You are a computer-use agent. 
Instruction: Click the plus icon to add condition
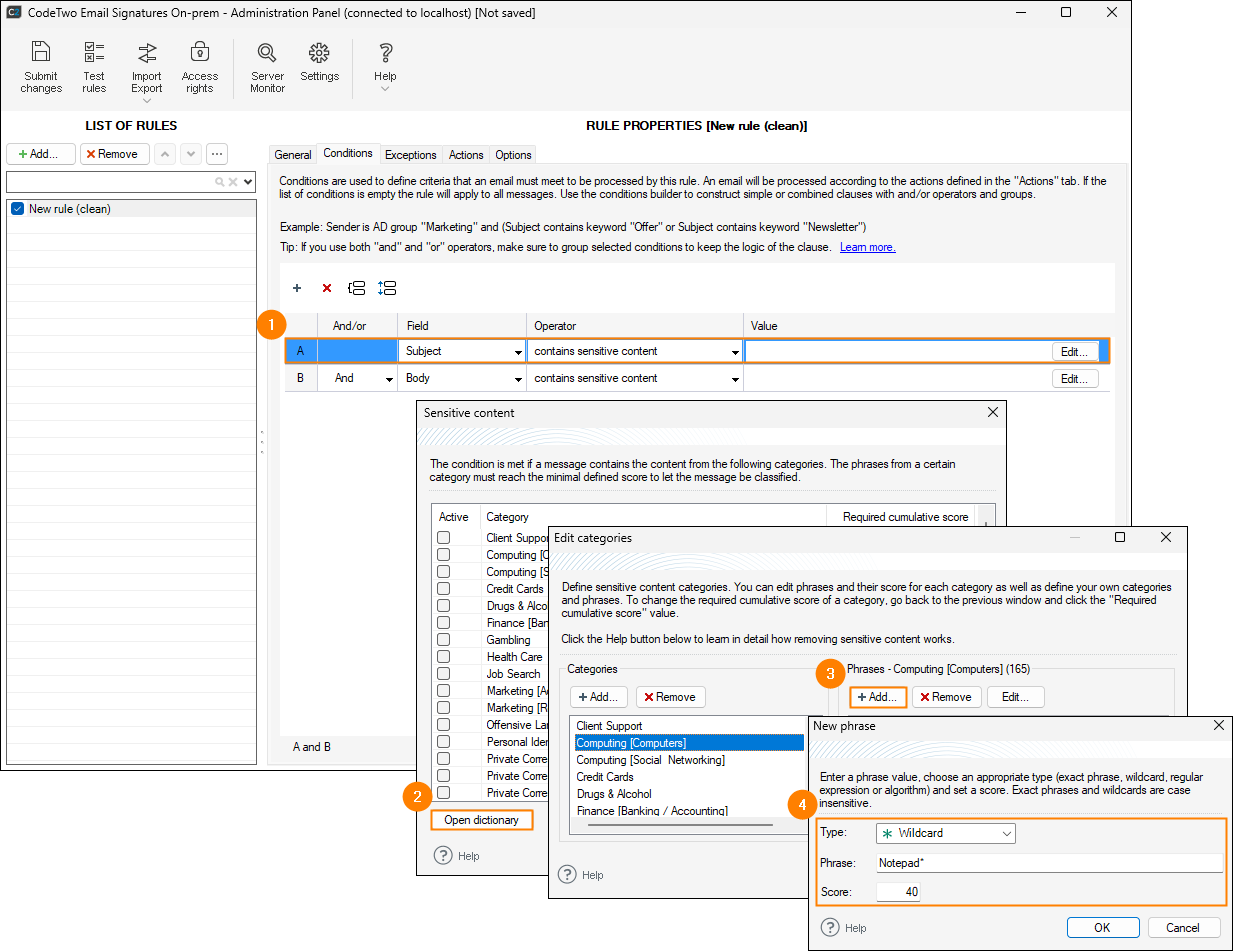297,288
